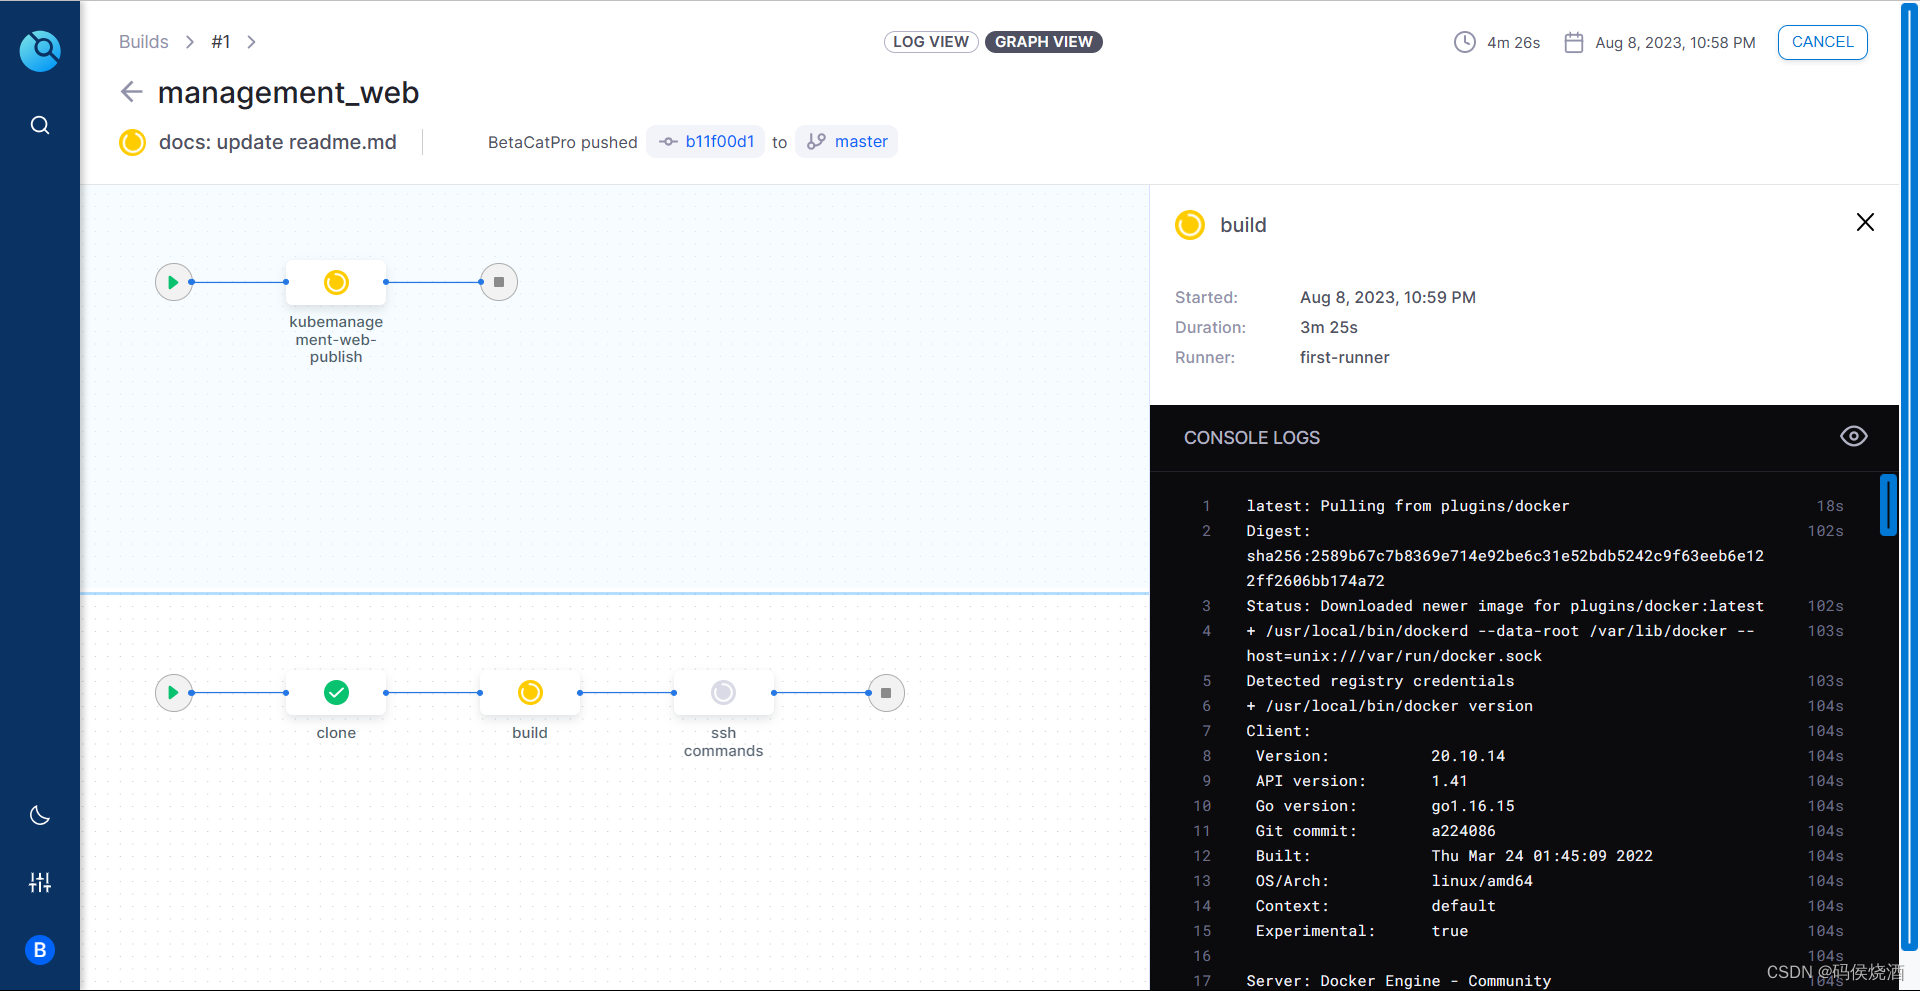This screenshot has width=1920, height=991.
Task: Open the Drone logo home icon
Action: tap(40, 50)
